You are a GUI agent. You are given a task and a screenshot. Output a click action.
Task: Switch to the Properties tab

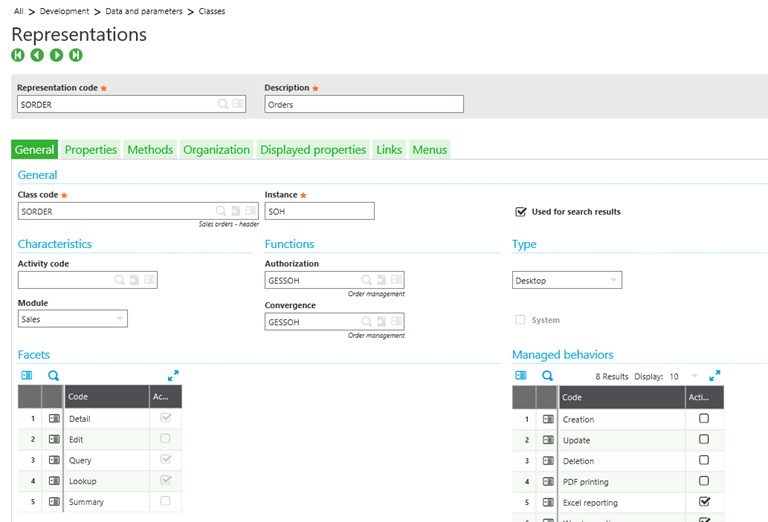pos(91,150)
